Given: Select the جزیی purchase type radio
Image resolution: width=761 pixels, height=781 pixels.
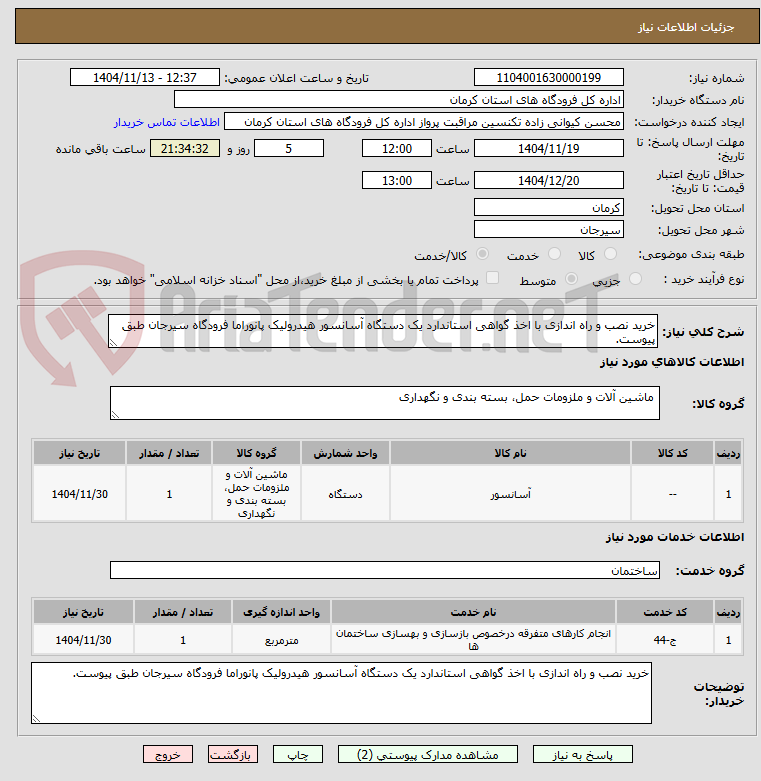Looking at the screenshot, I should 635,278.
